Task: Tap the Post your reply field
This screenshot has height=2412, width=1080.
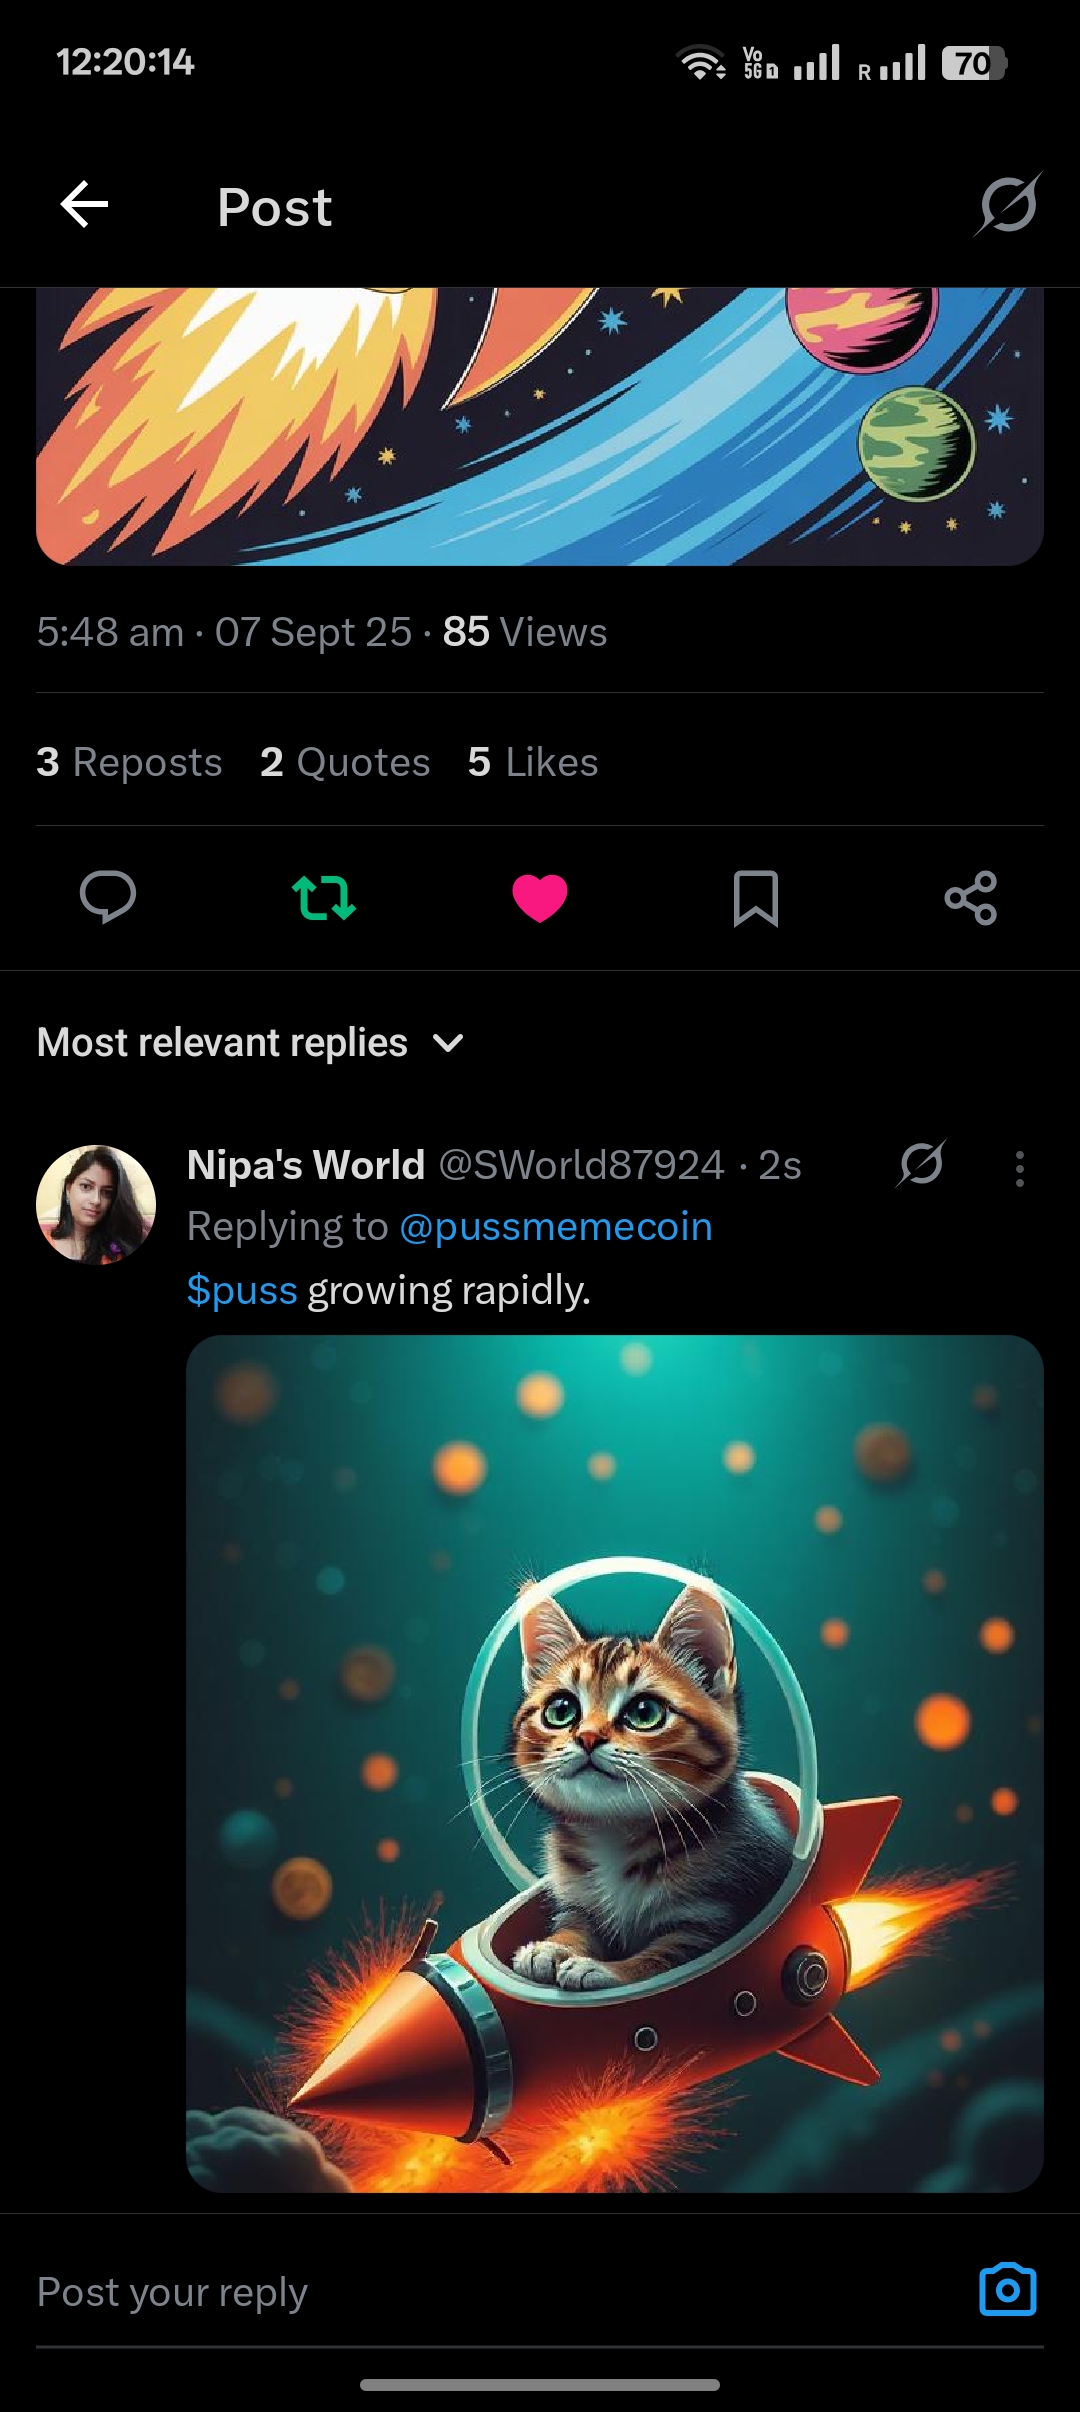Action: tap(480, 2292)
